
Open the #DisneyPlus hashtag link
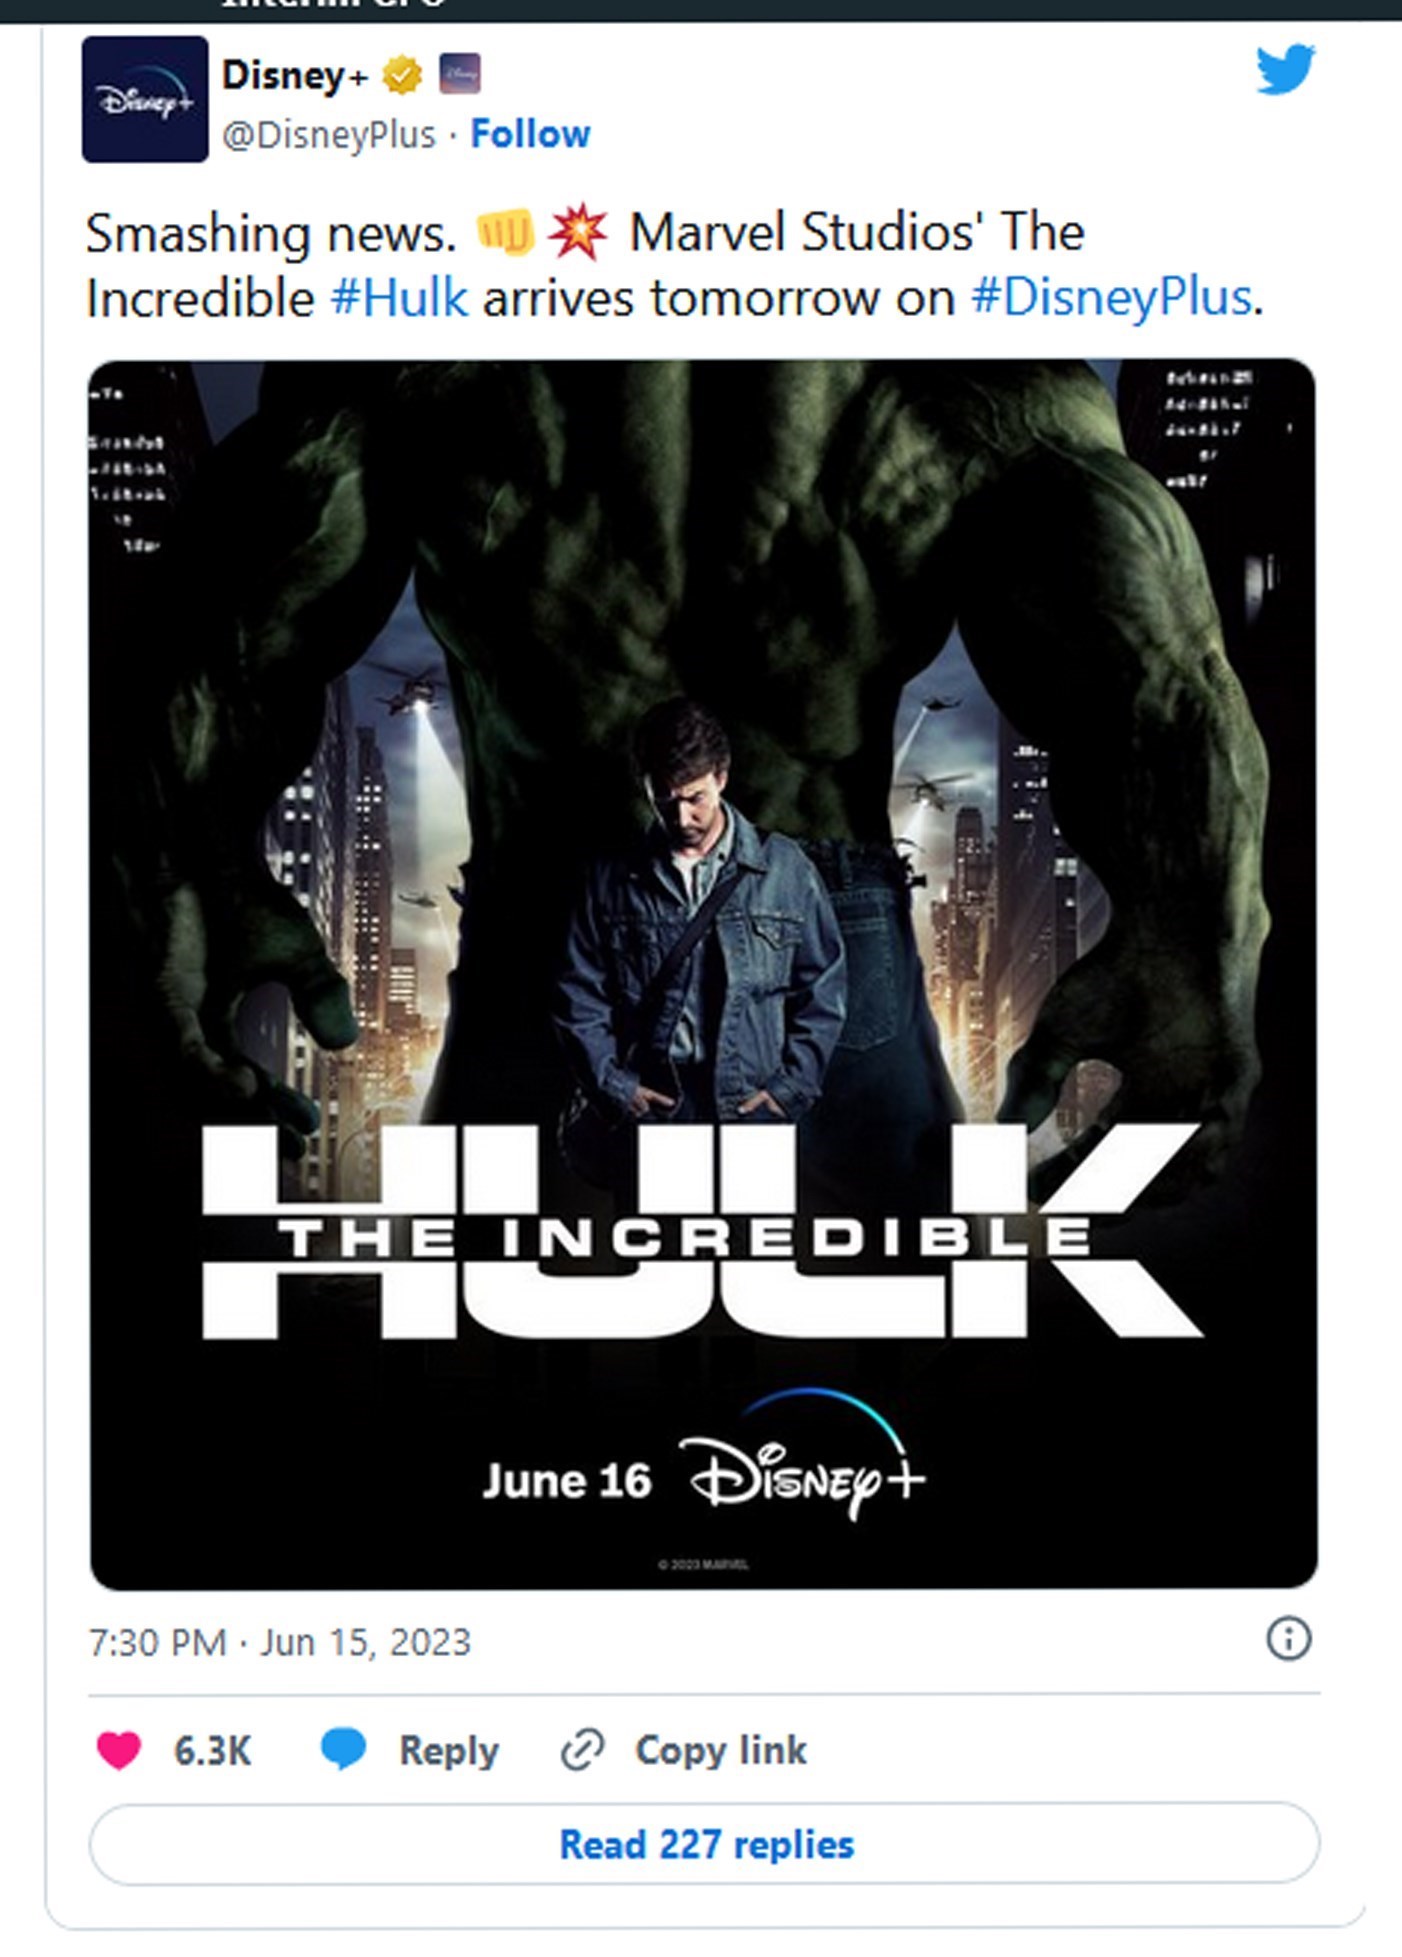(1111, 298)
